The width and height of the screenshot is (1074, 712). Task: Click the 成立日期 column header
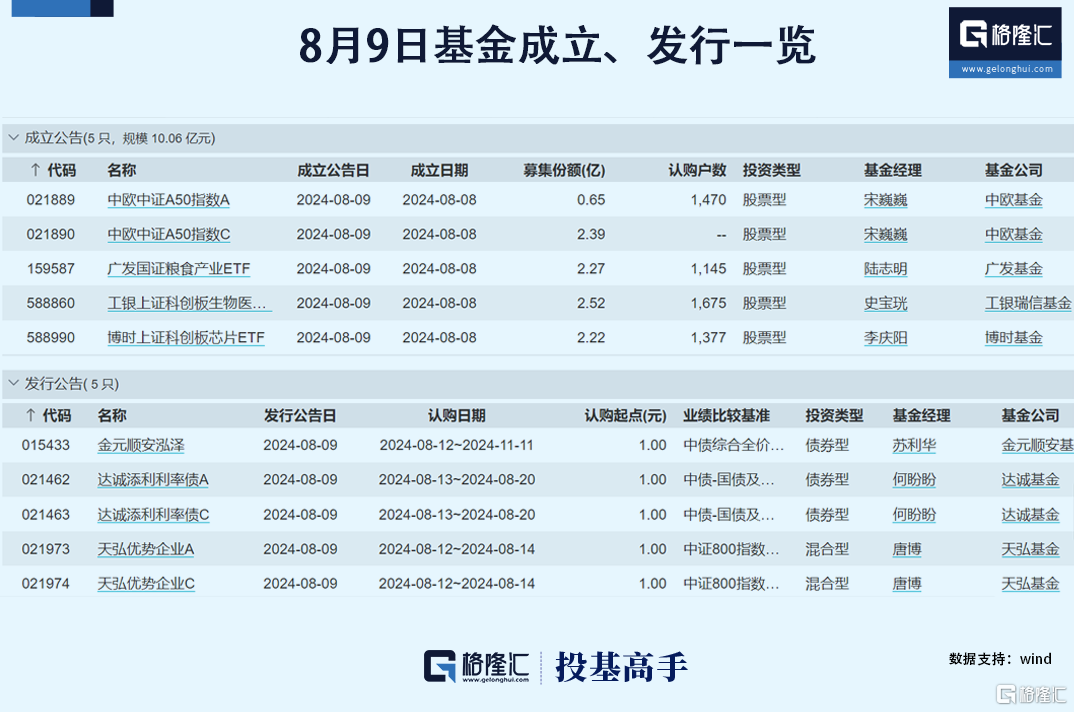[439, 170]
